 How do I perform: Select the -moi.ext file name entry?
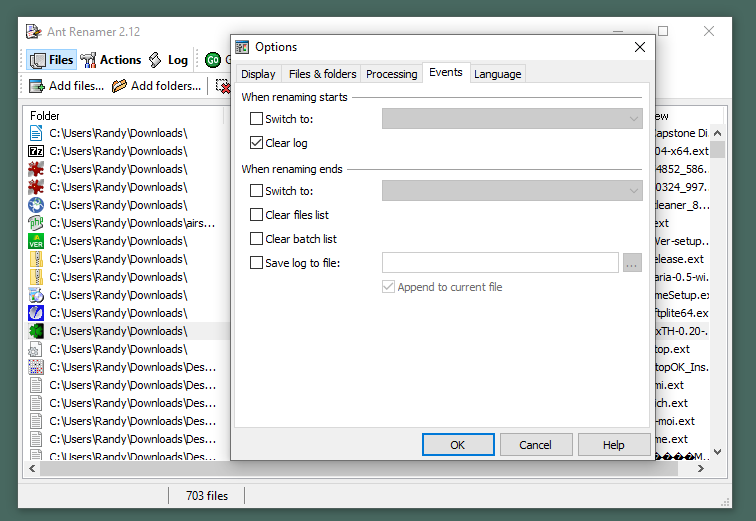pos(675,421)
